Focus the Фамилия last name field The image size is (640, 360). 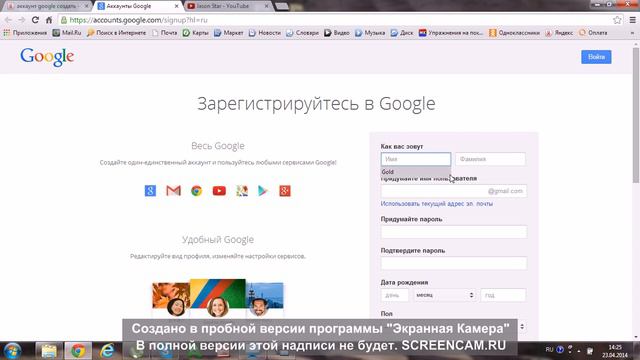[490, 159]
